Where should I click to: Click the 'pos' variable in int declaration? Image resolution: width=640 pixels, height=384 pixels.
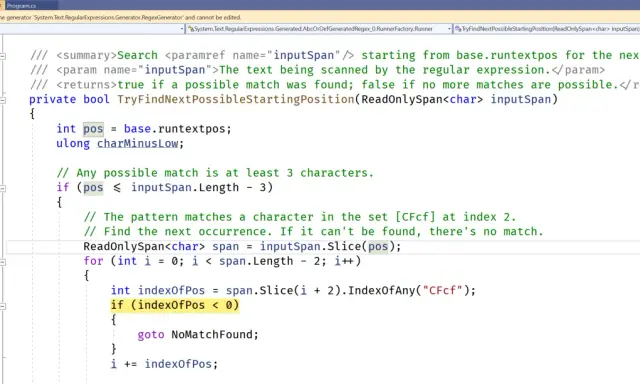pyautogui.click(x=93, y=129)
